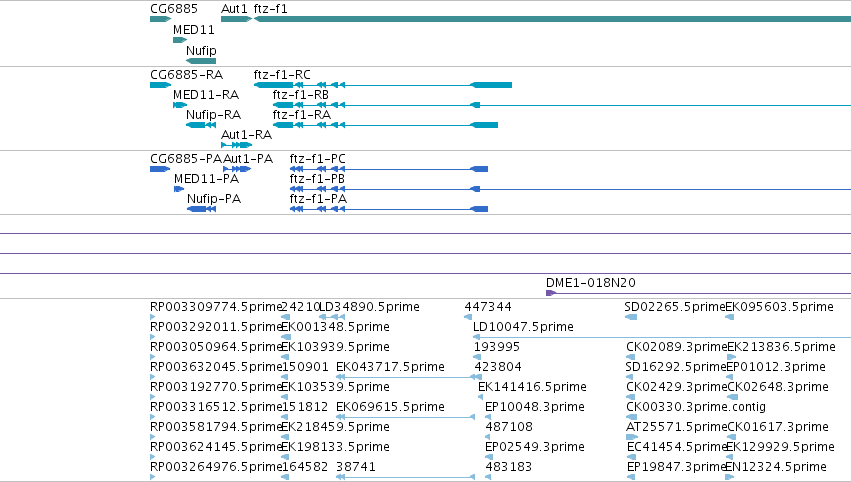851x482 pixels.
Task: Select the feature labeled 483183
Action: coord(509,466)
